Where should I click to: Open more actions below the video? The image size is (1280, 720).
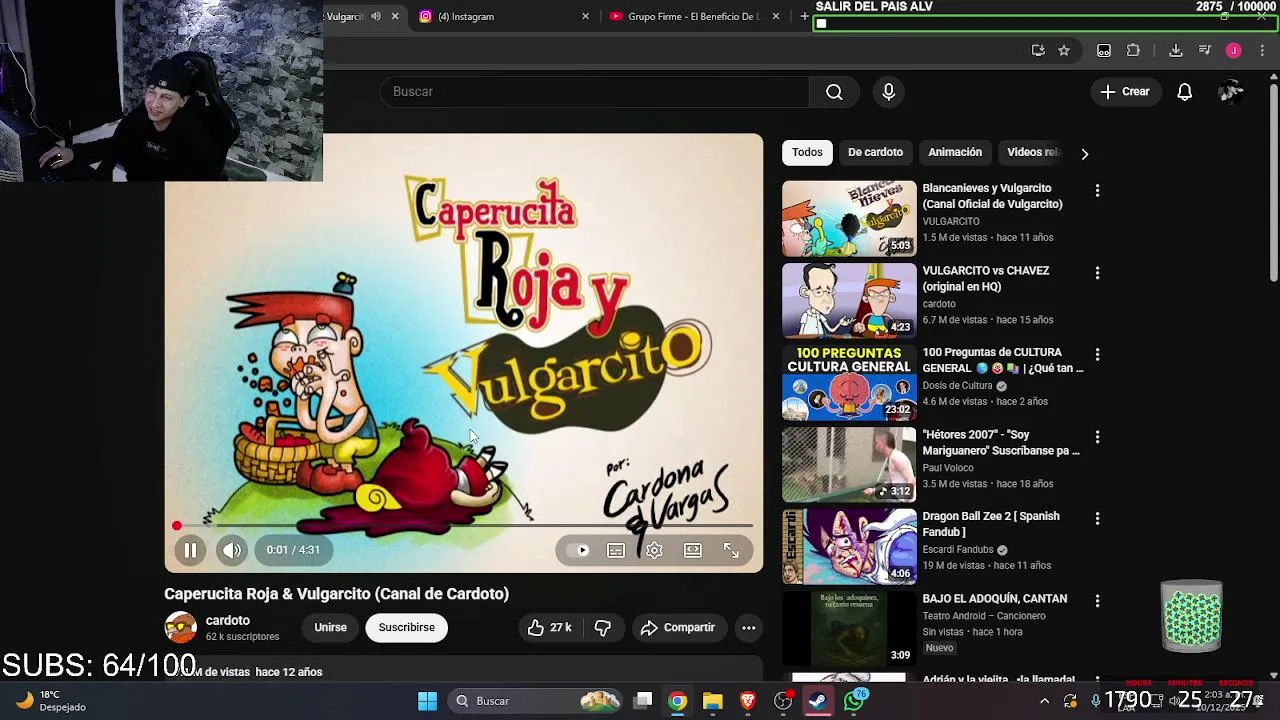pos(748,627)
